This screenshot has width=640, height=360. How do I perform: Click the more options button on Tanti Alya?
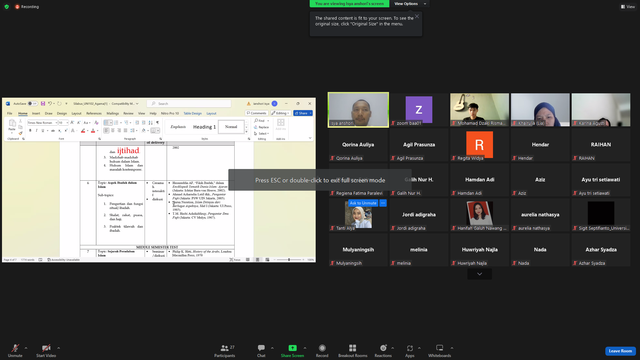click(383, 203)
